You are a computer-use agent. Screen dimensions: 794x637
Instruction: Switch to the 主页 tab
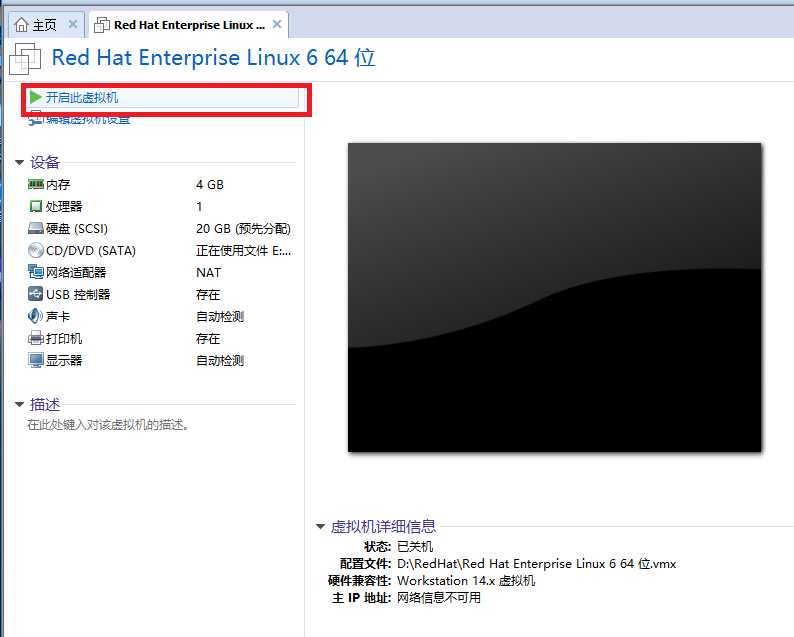click(45, 25)
